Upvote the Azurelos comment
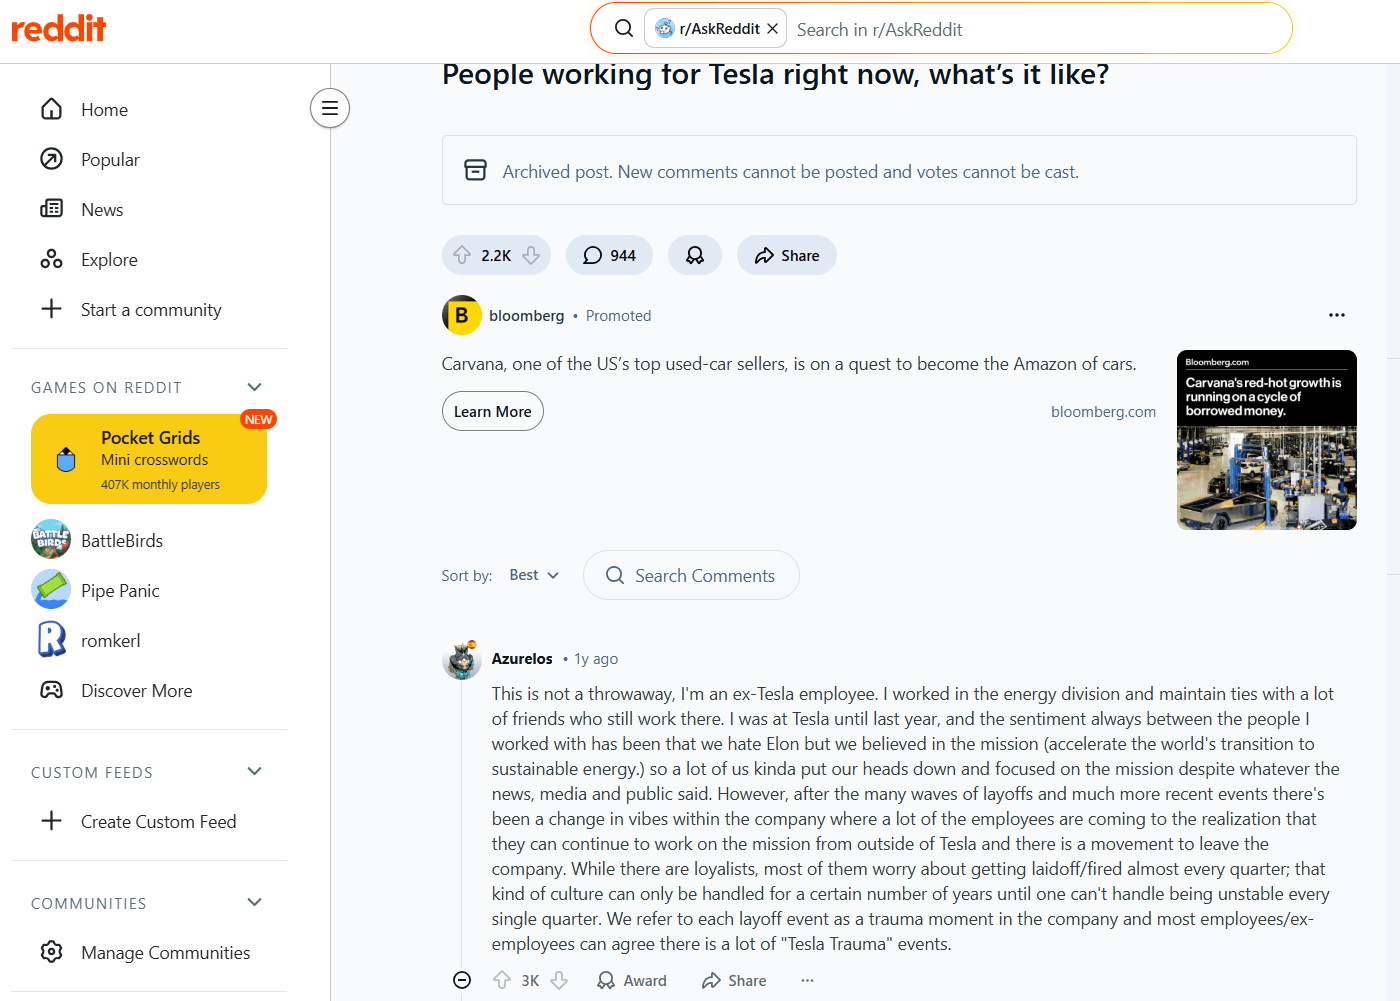1400x1001 pixels. [x=502, y=980]
